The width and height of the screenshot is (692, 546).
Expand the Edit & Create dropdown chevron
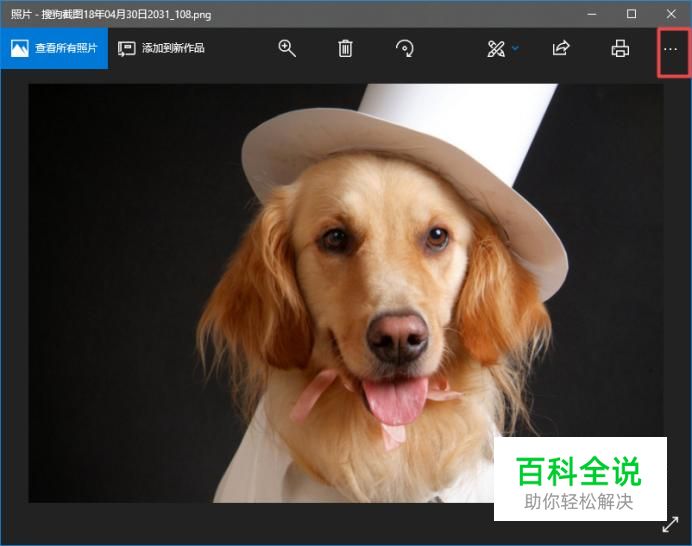(515, 48)
